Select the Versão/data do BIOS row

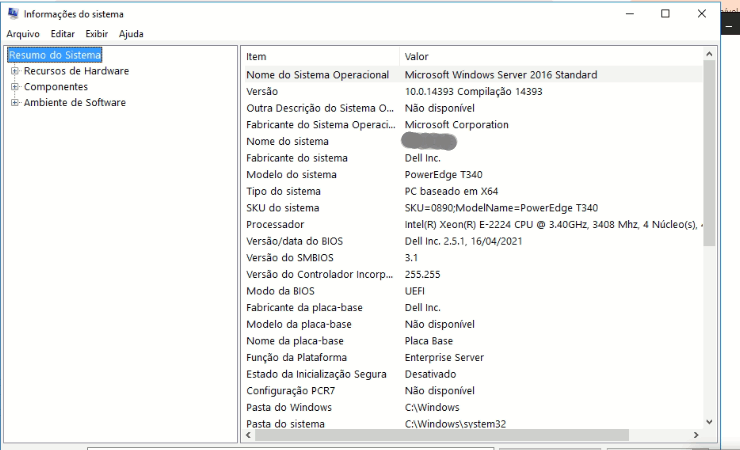(x=472, y=241)
